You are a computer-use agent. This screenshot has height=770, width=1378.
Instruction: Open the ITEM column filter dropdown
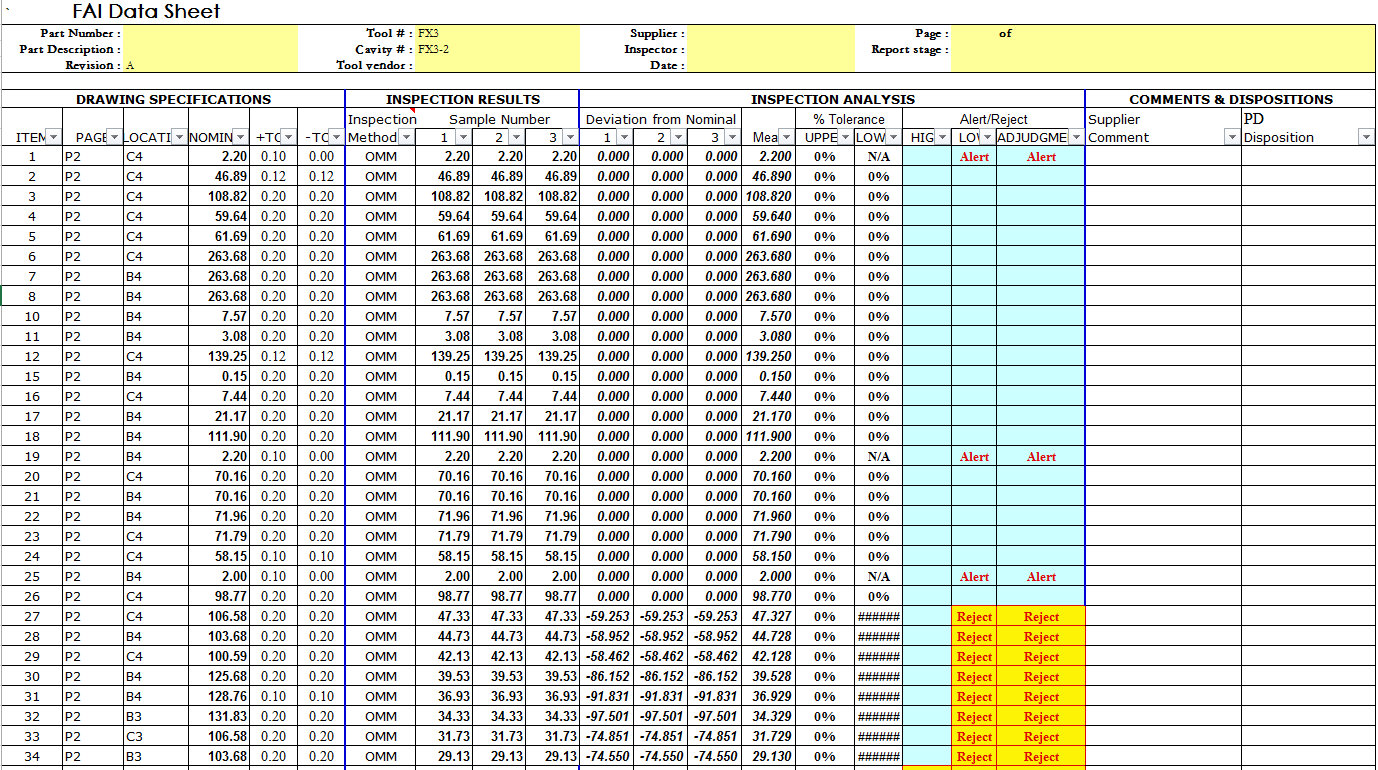[x=53, y=137]
